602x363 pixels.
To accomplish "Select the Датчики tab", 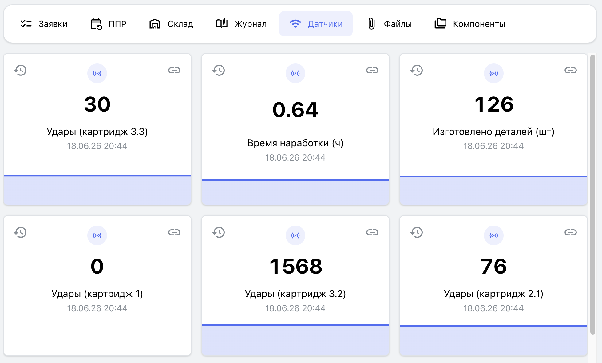I will 316,24.
